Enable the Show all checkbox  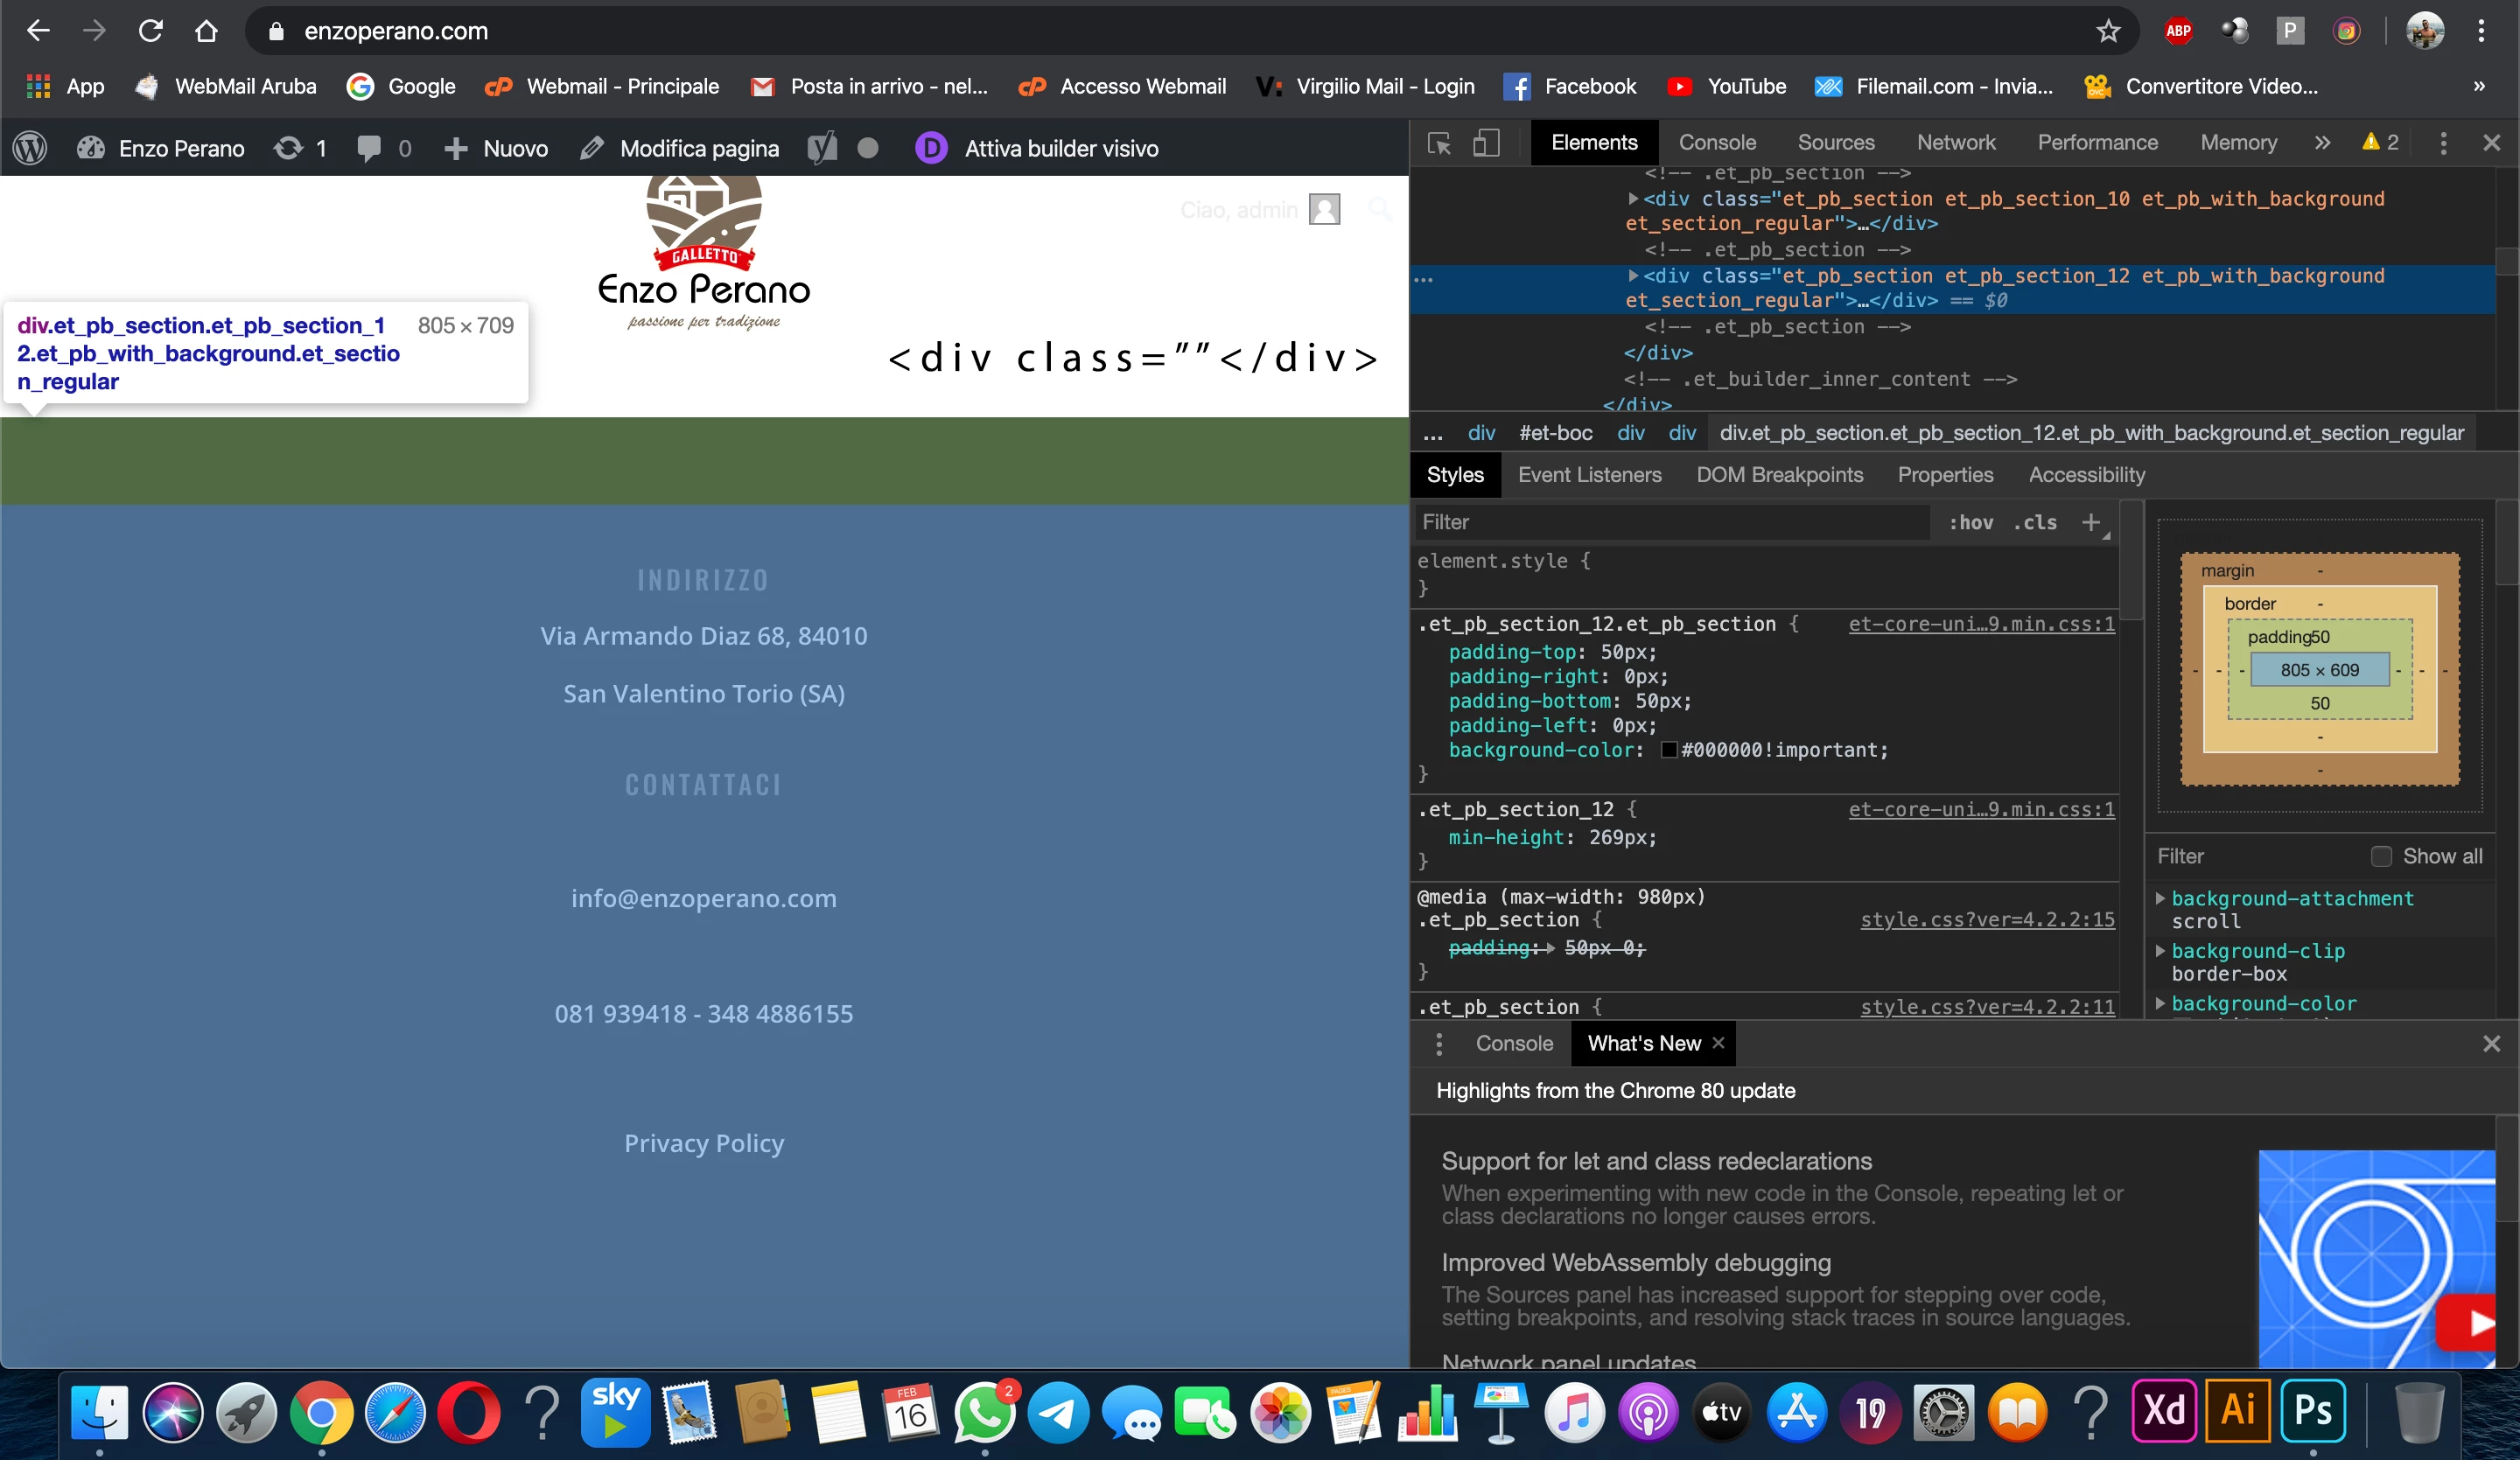(2381, 856)
